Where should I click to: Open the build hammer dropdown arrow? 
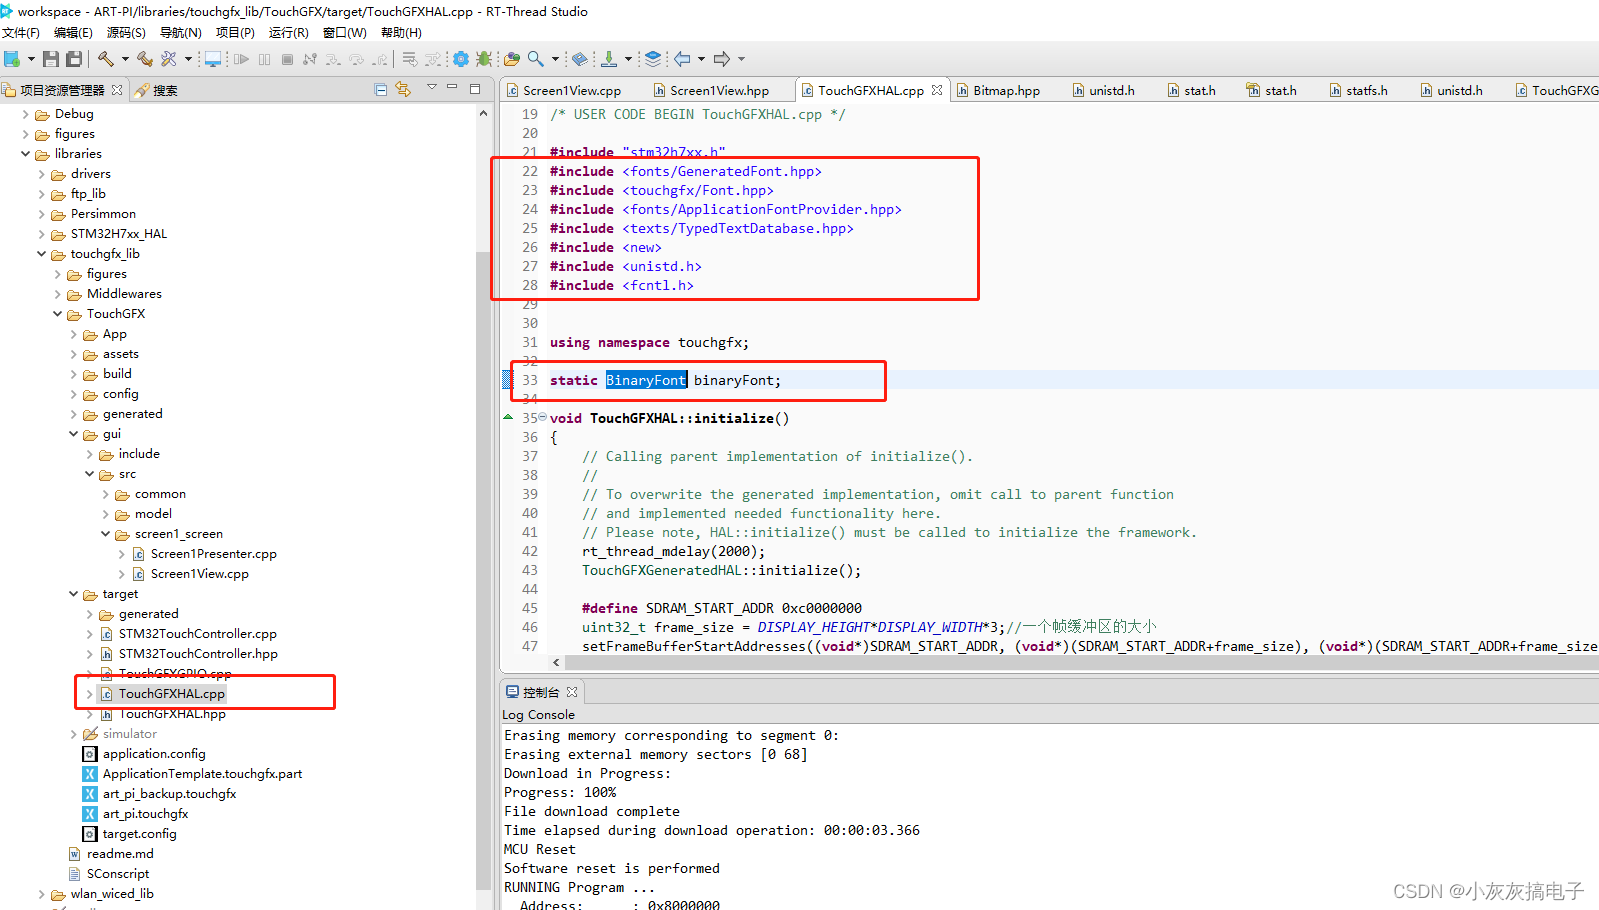tap(125, 59)
